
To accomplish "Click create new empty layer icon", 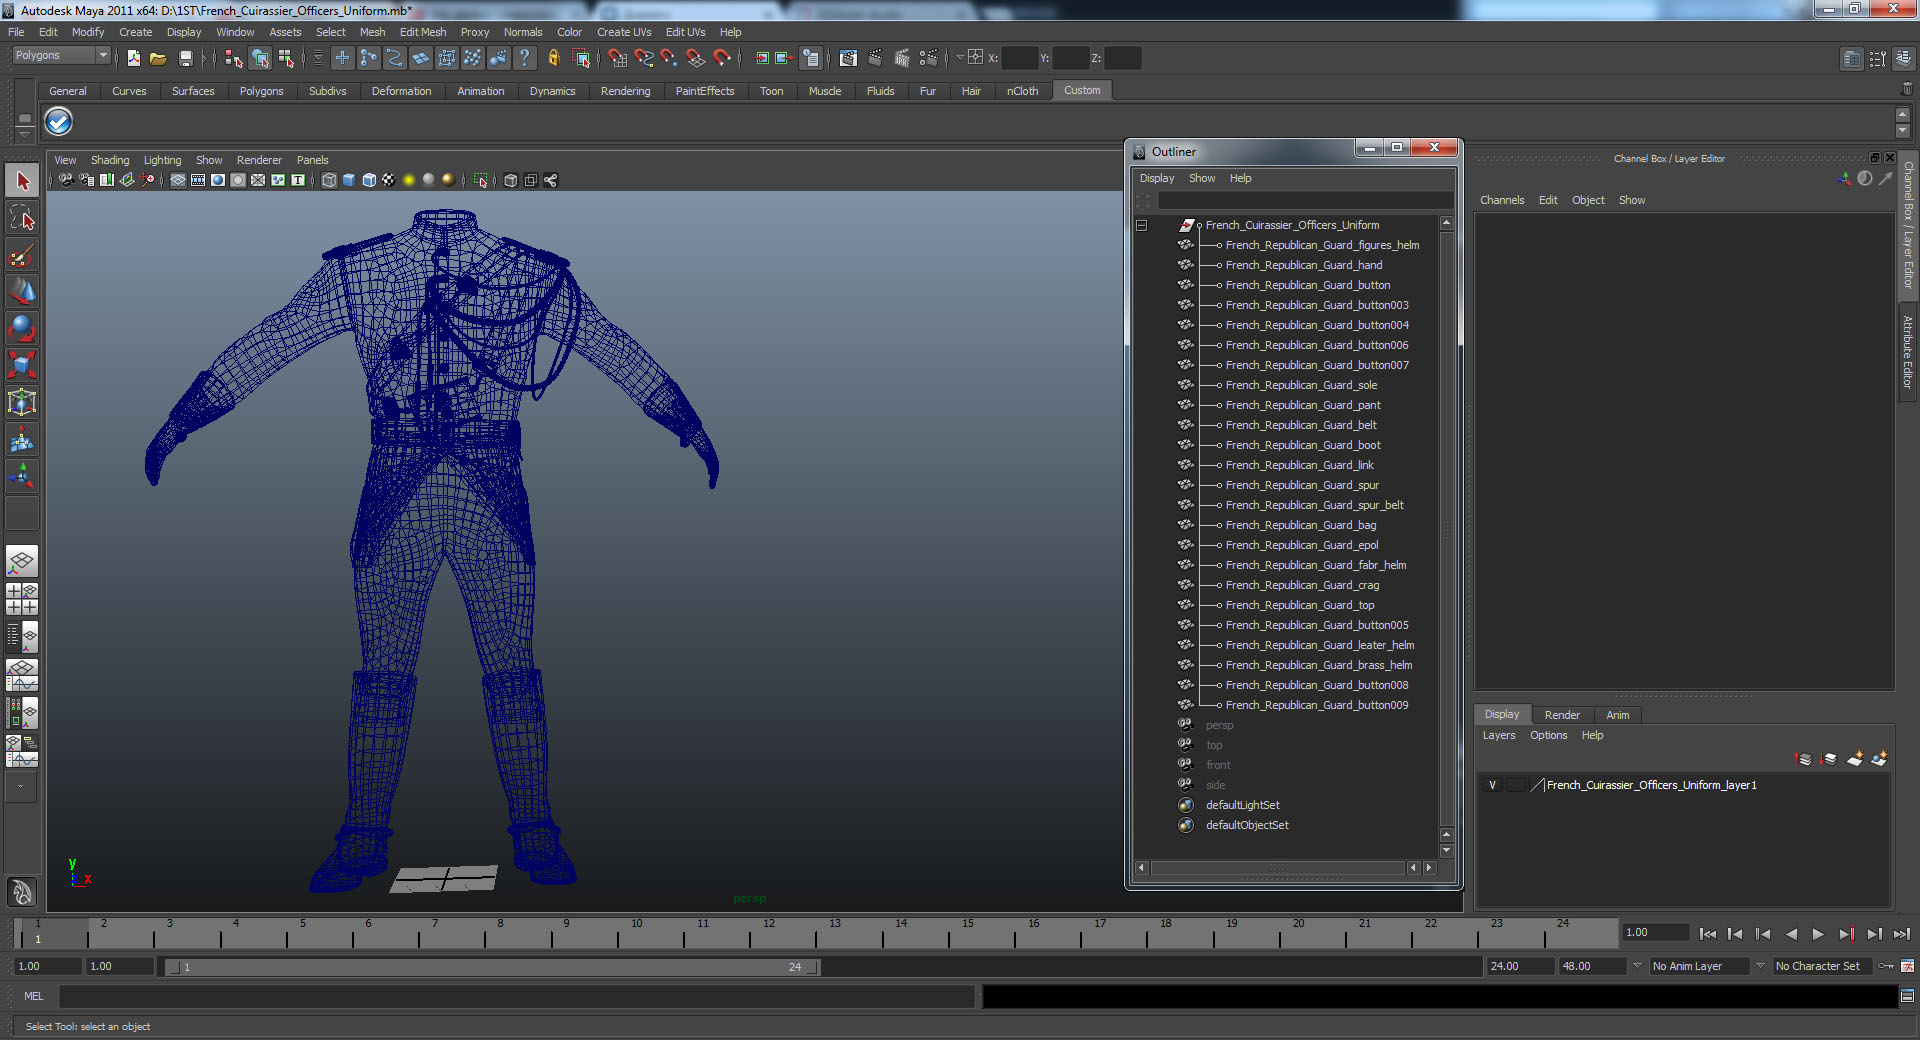I will click(x=1854, y=759).
